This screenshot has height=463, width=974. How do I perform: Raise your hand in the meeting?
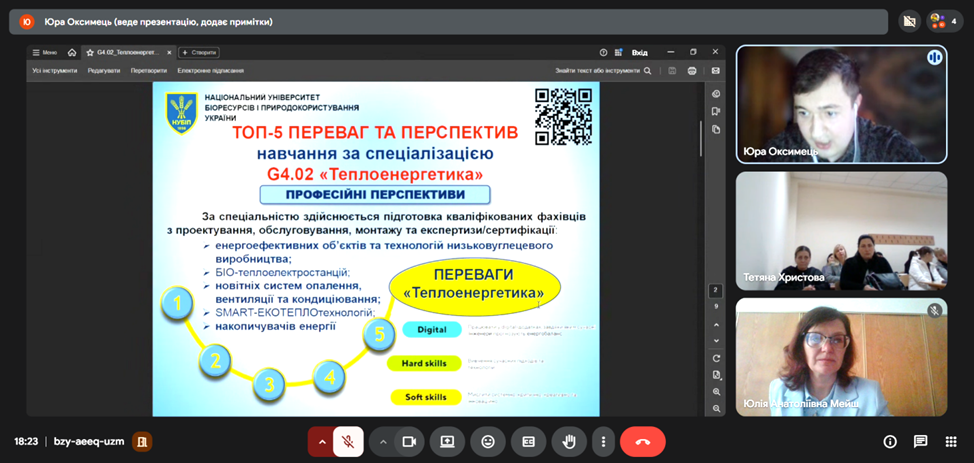click(x=568, y=442)
